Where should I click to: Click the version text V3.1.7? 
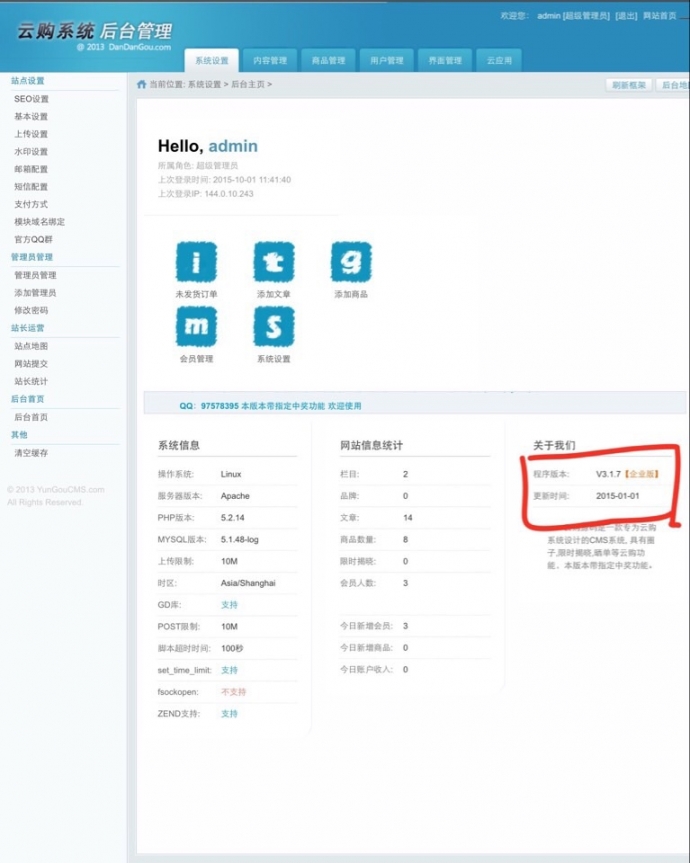(x=608, y=474)
